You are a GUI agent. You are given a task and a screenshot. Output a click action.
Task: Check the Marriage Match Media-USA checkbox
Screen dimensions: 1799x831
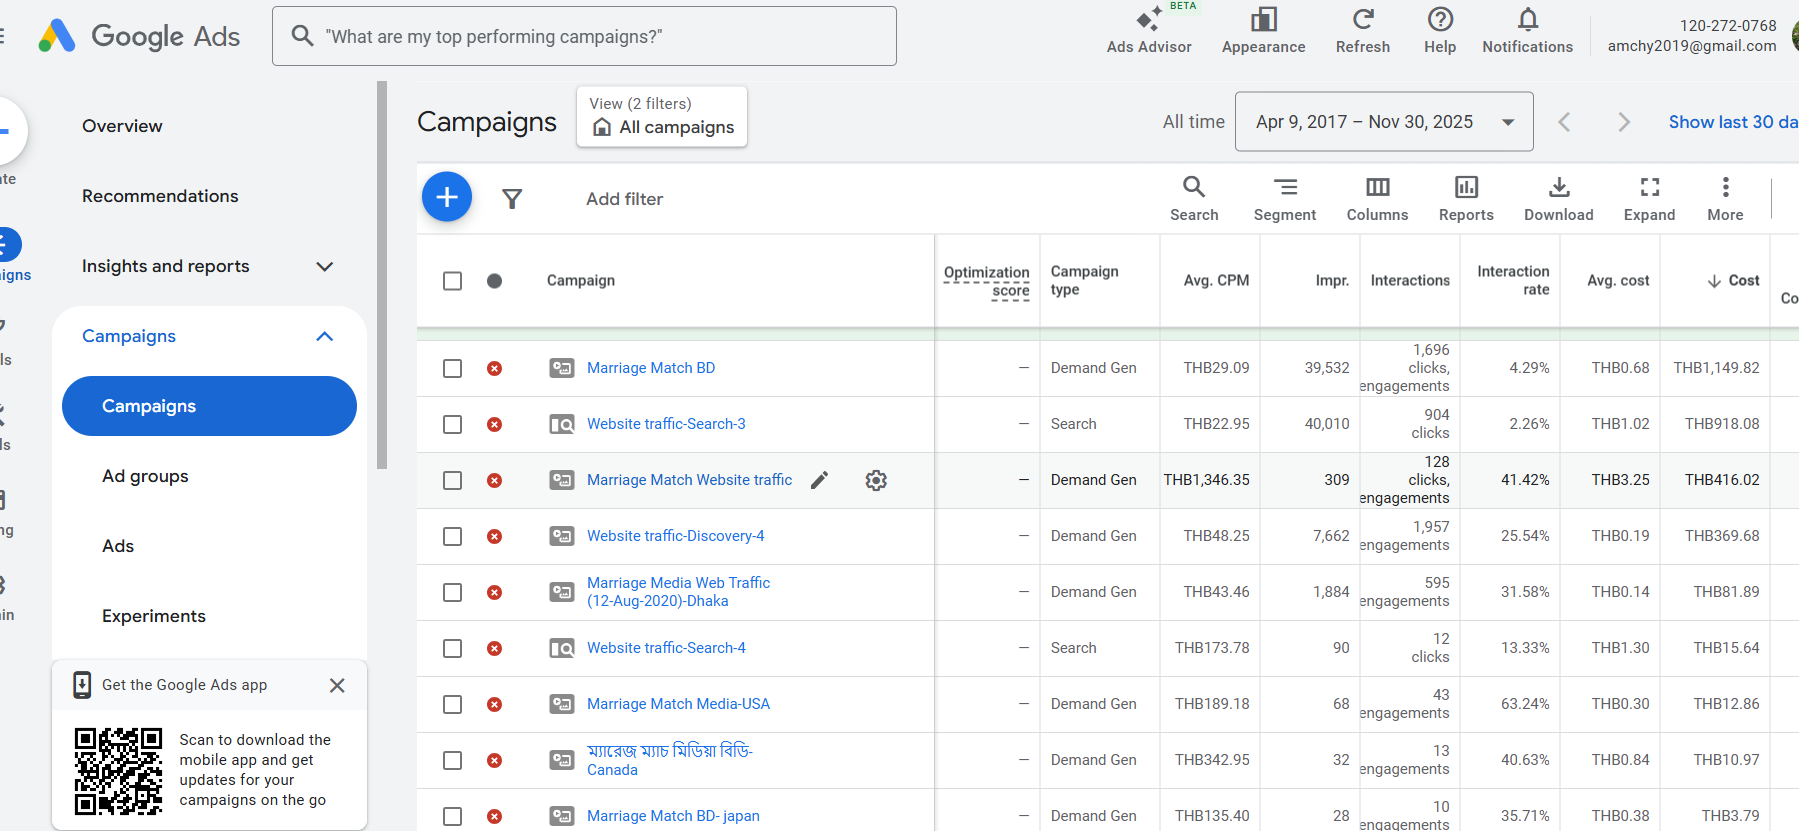pyautogui.click(x=453, y=704)
